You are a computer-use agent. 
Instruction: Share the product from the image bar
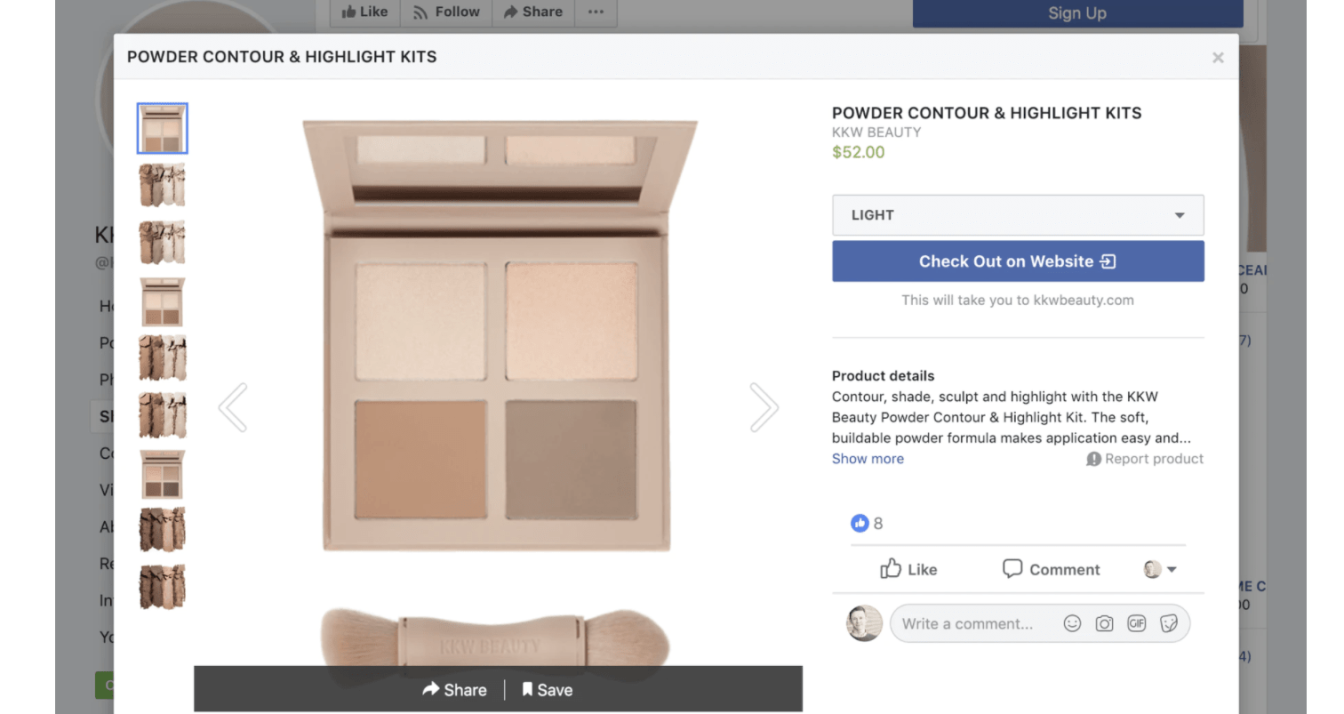pos(455,689)
